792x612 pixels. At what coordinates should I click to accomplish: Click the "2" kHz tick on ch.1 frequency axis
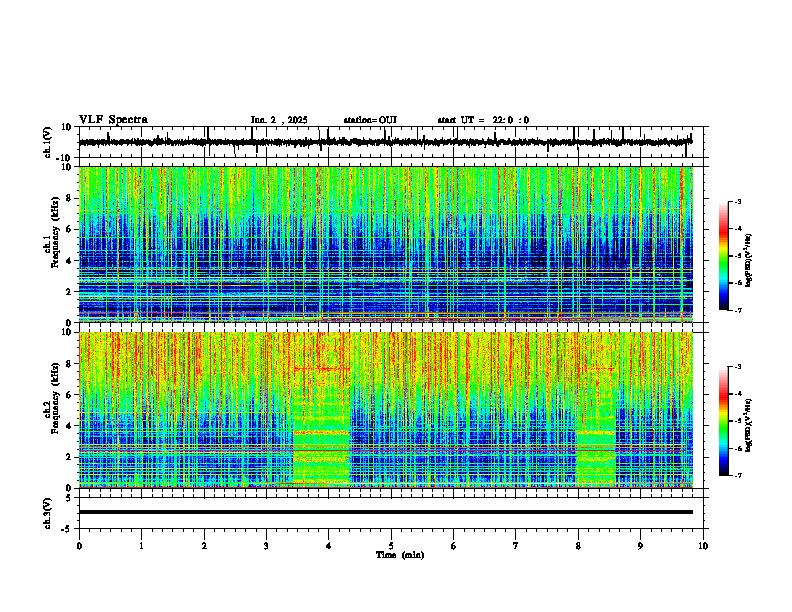[70, 291]
